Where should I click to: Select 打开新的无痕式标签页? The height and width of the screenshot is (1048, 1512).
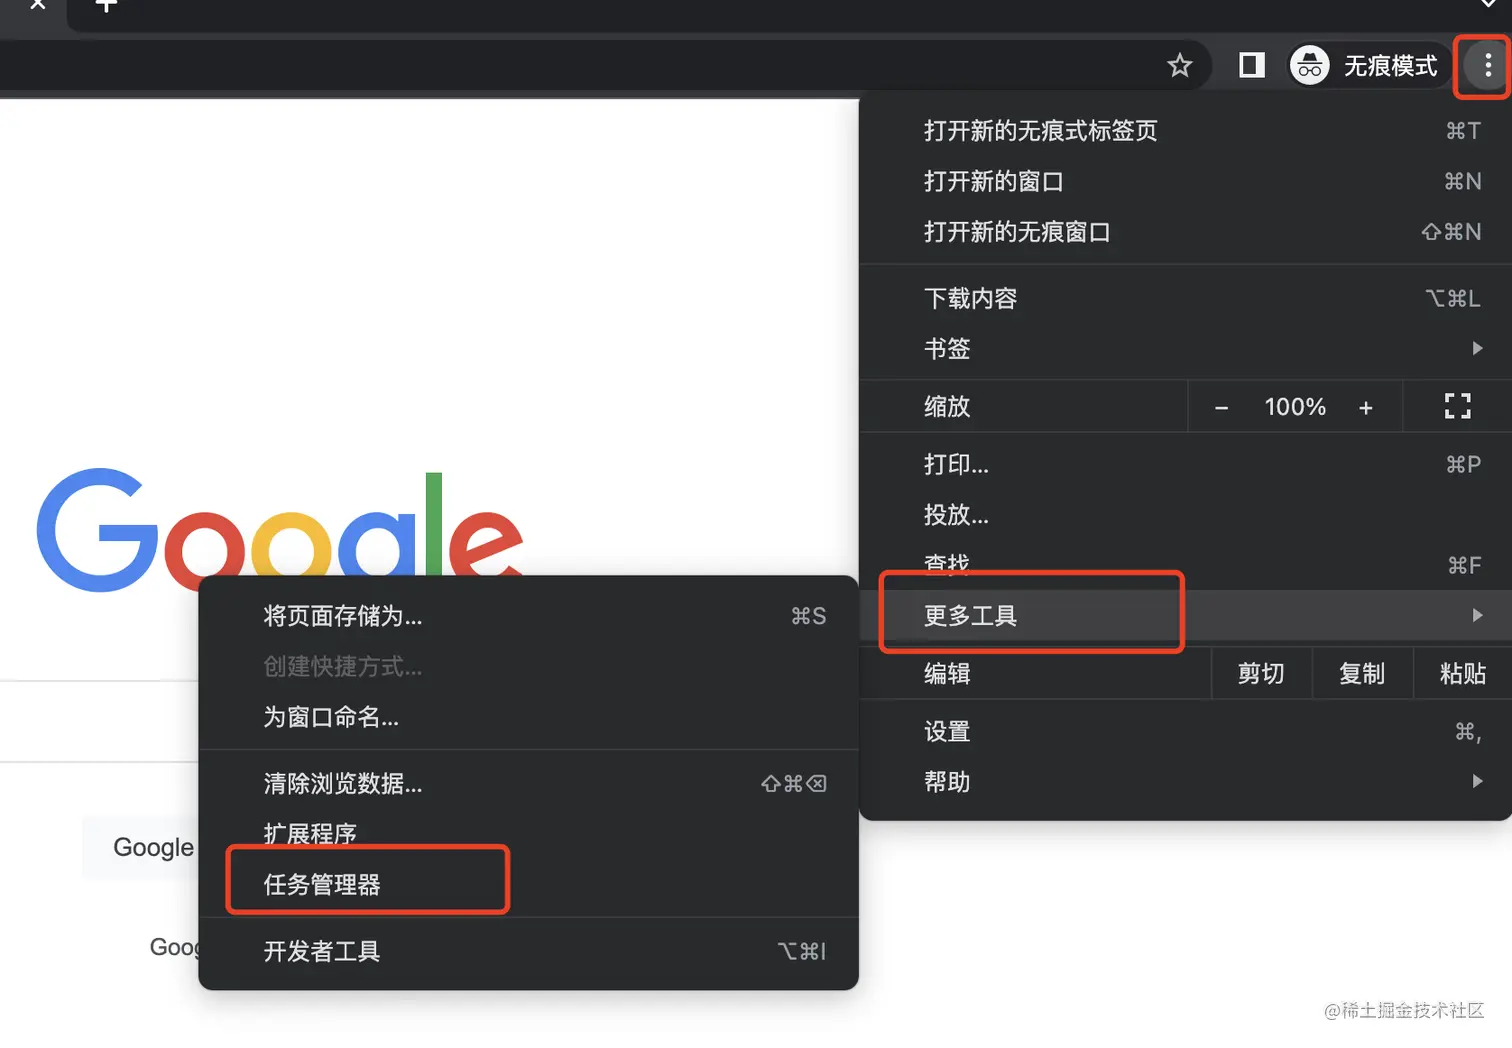pos(1185,131)
